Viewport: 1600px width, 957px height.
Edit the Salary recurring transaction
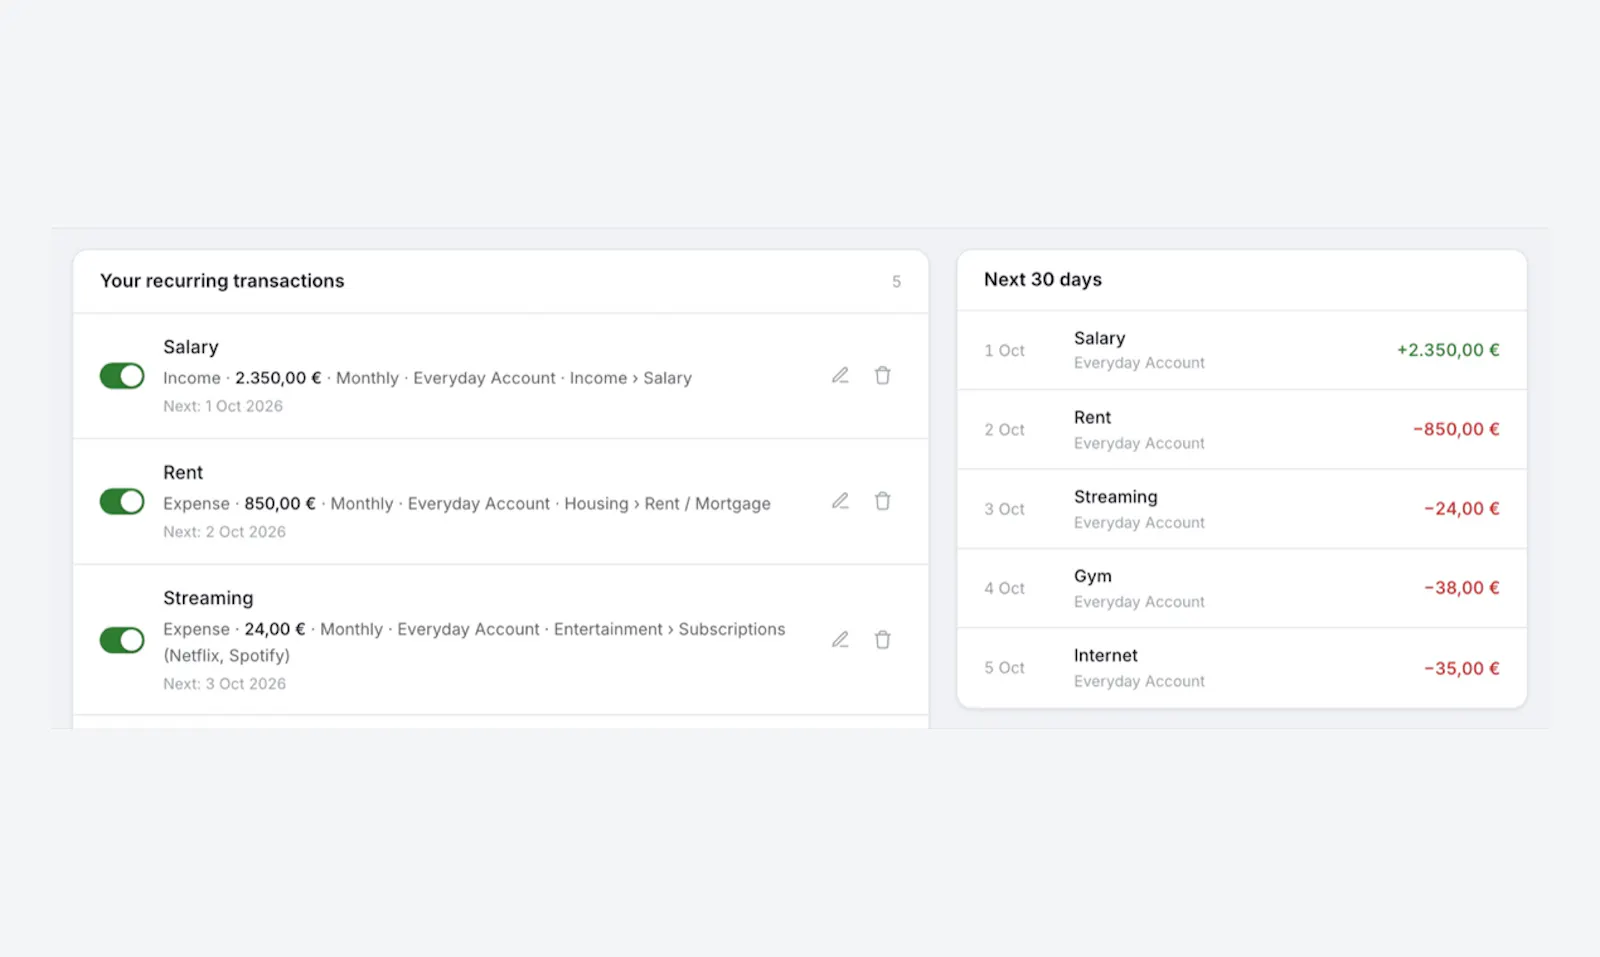coord(840,376)
